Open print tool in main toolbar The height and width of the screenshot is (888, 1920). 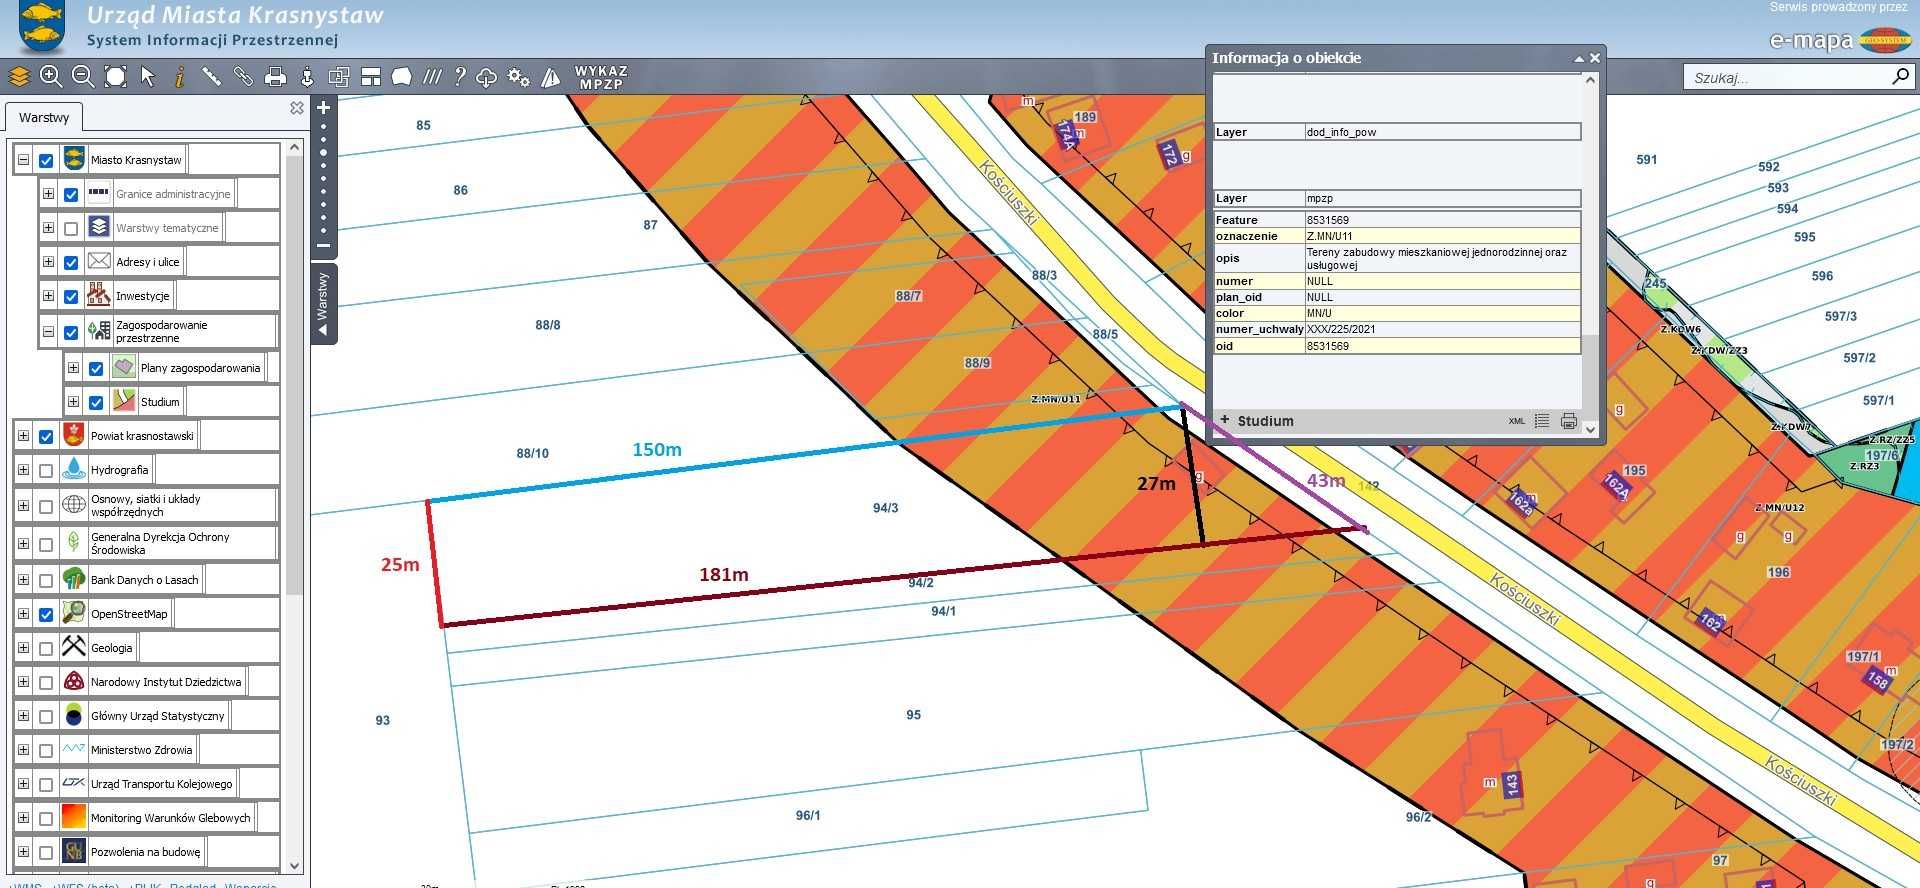point(275,76)
